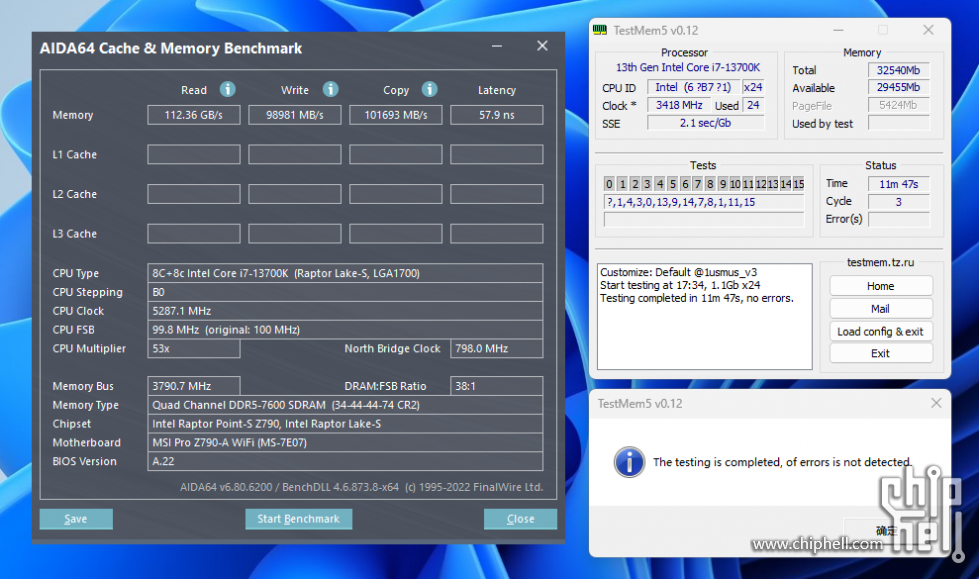Click the blue info icon in the TestMem5 dialog
Viewport: 979px width, 579px height.
tap(629, 462)
